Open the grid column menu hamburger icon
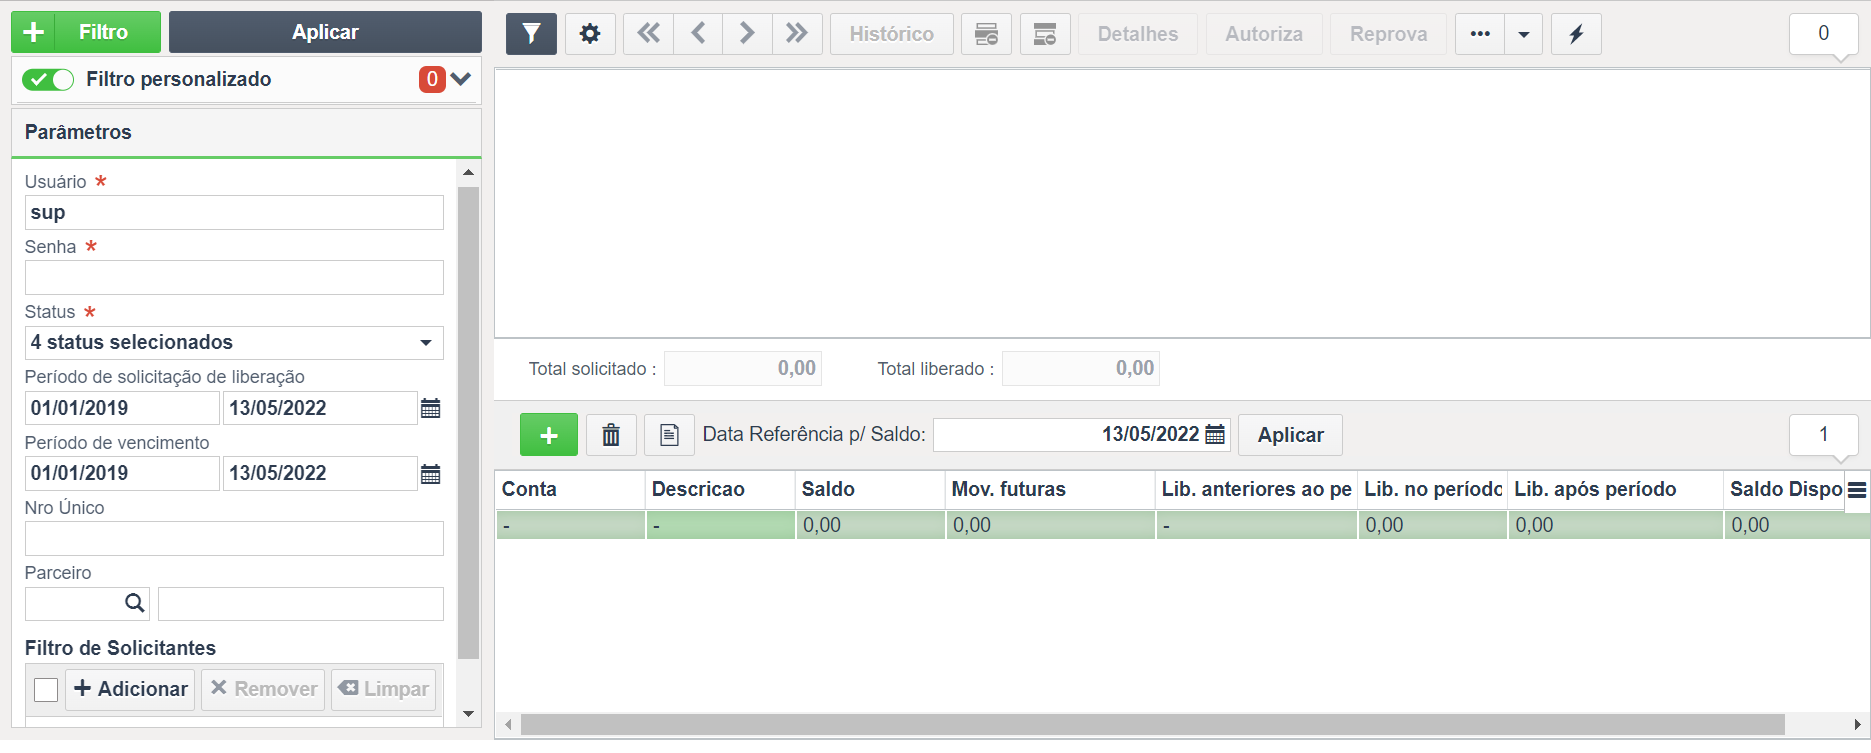Viewport: 1871px width, 753px height. 1857,490
